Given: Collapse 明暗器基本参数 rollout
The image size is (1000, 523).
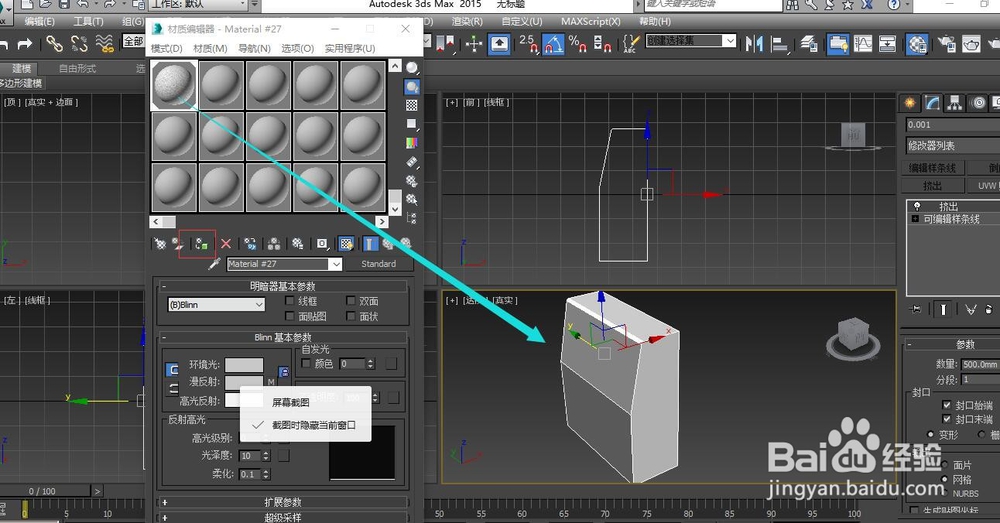Looking at the screenshot, I should 283,286.
